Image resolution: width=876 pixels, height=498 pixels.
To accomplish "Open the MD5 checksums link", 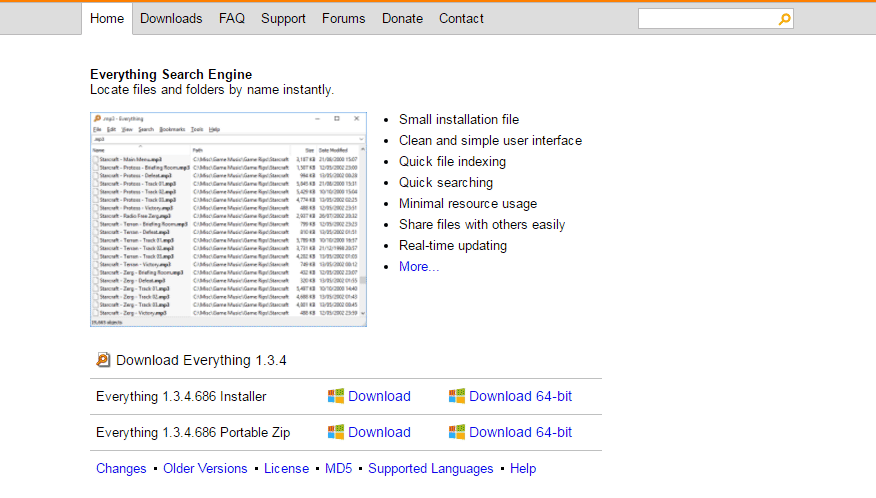I will (339, 468).
